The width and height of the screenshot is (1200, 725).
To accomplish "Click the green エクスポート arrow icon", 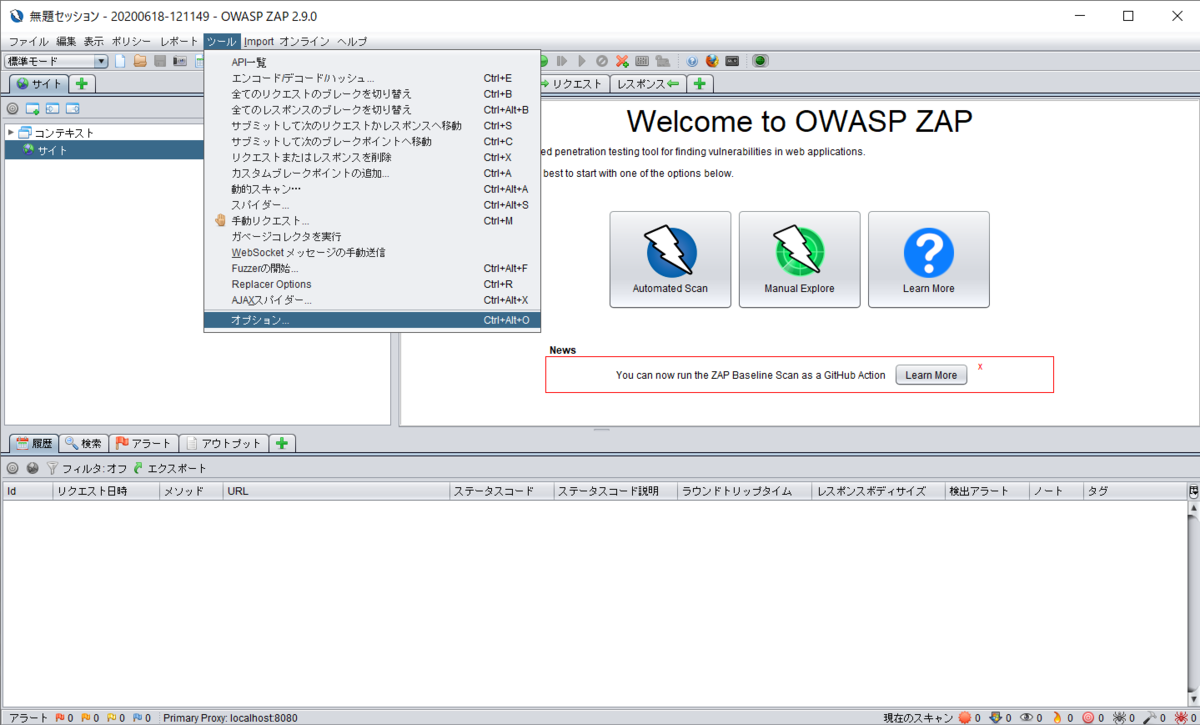I will [138, 468].
